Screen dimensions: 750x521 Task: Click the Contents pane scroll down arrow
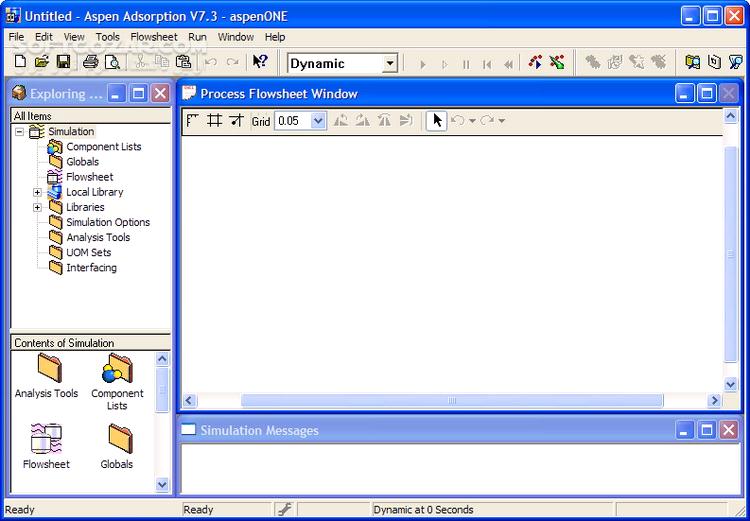[x=162, y=485]
